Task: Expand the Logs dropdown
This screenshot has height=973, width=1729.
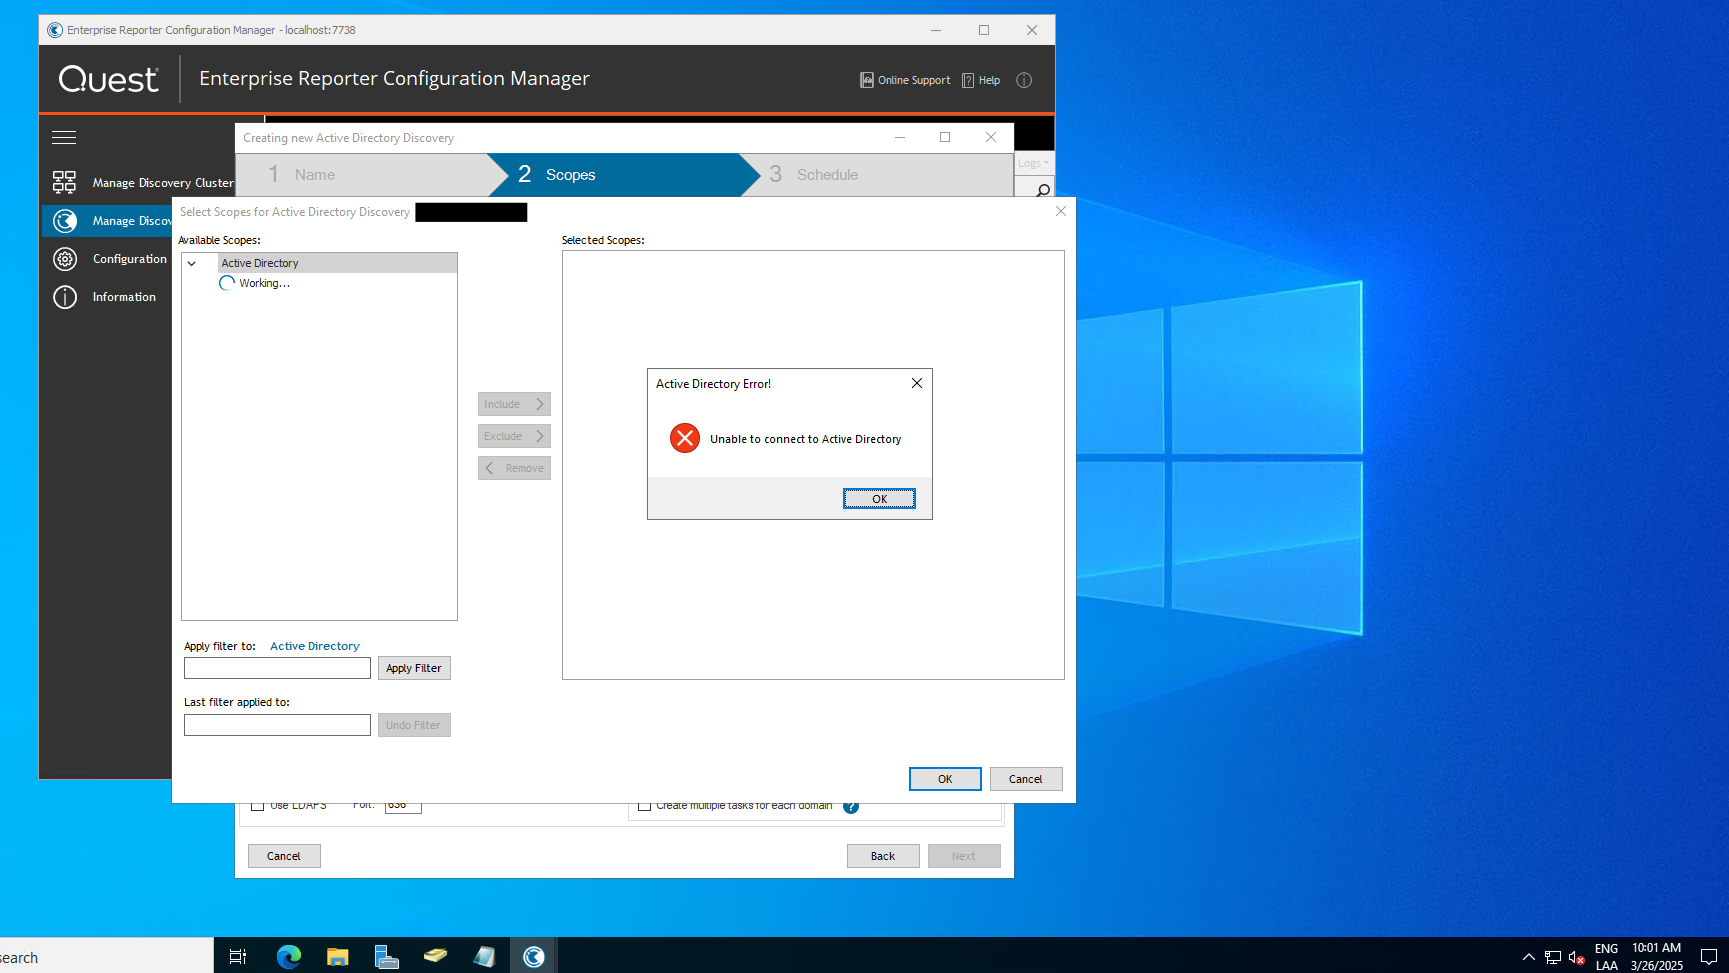Action: (1033, 163)
